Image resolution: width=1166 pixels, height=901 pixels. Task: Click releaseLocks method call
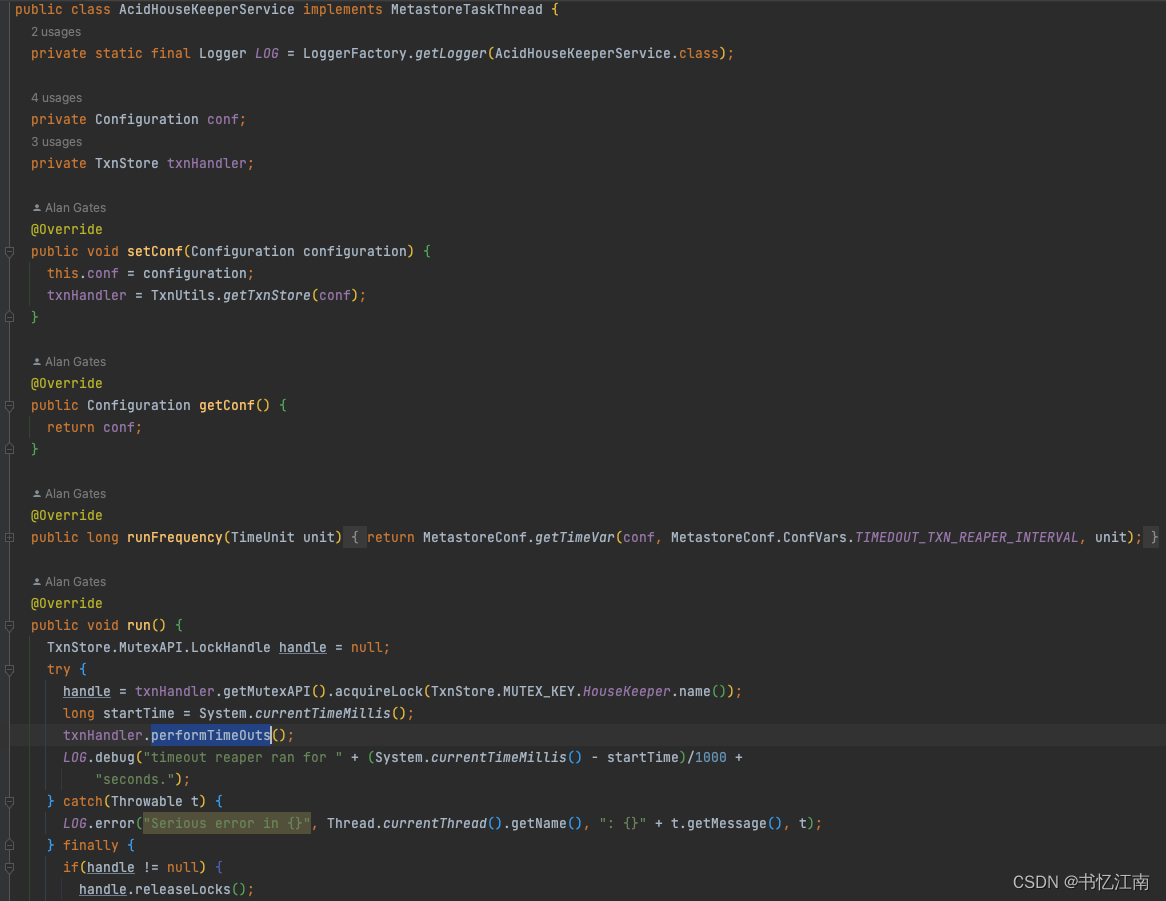(x=183, y=890)
